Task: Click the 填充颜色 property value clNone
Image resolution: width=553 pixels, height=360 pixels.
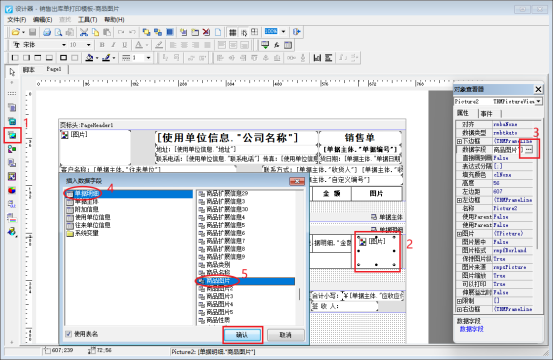Action: [x=512, y=175]
